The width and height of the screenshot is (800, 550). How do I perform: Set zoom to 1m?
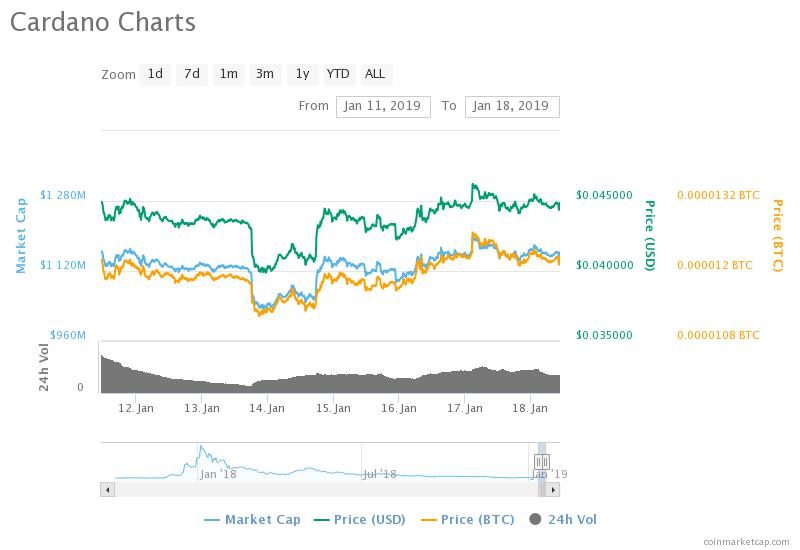coord(229,74)
